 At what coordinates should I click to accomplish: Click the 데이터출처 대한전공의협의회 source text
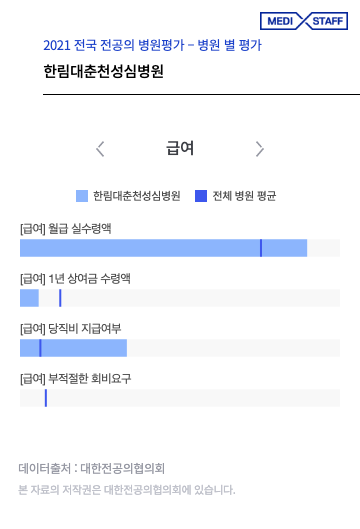tap(91, 468)
